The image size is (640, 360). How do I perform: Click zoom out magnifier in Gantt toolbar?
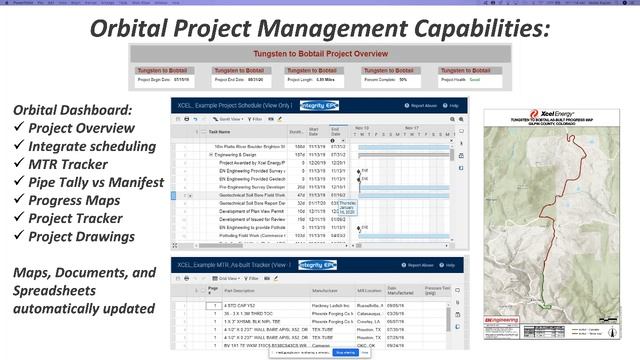coord(452,119)
